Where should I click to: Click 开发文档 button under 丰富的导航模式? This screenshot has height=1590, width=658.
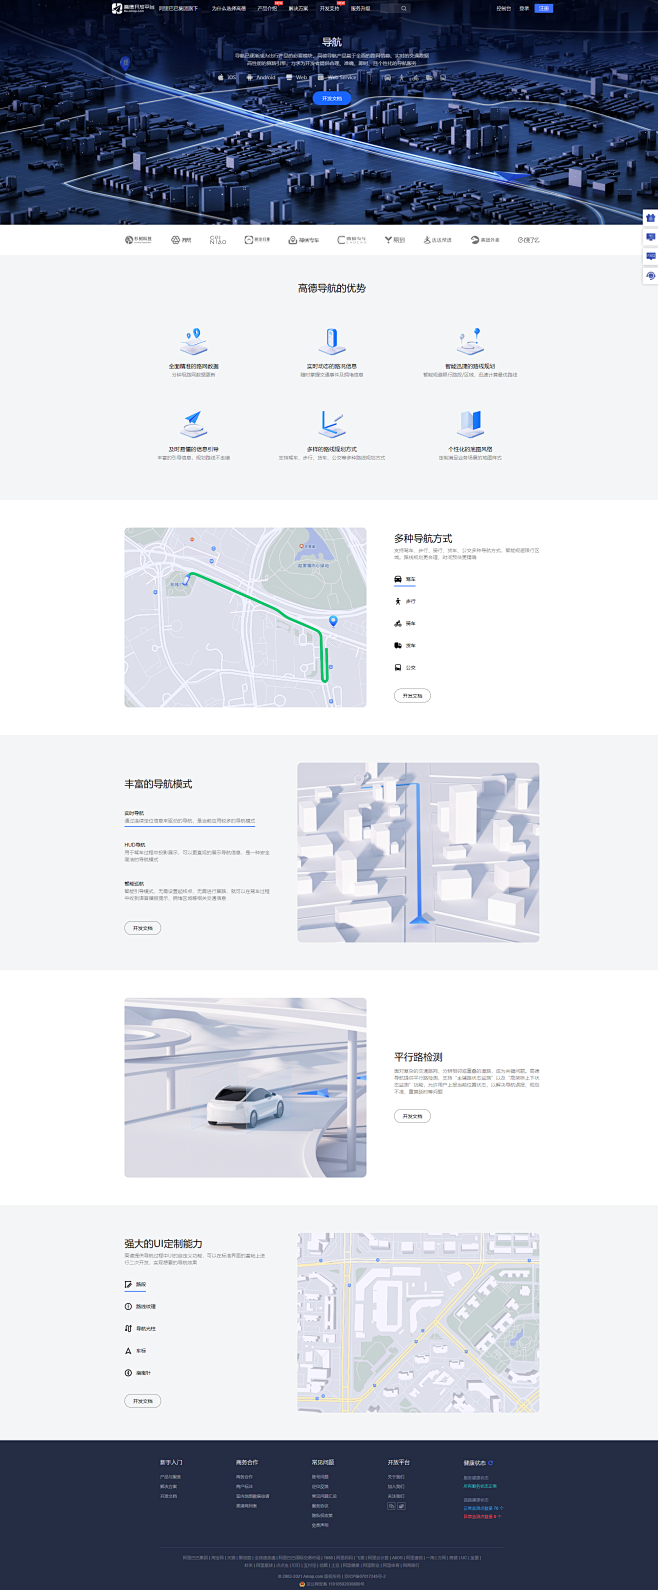[142, 928]
